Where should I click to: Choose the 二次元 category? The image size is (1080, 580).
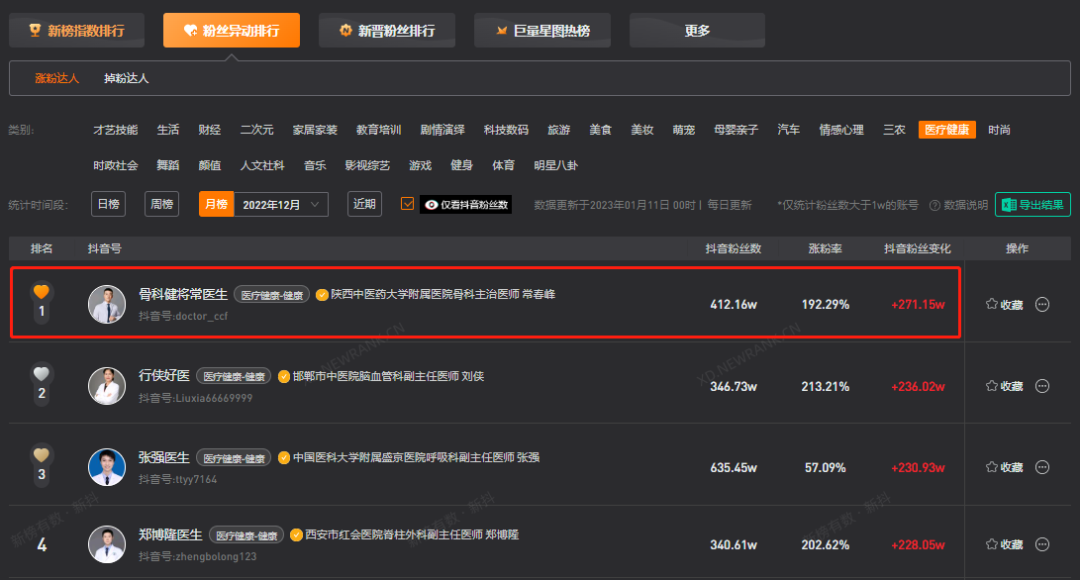pos(257,130)
